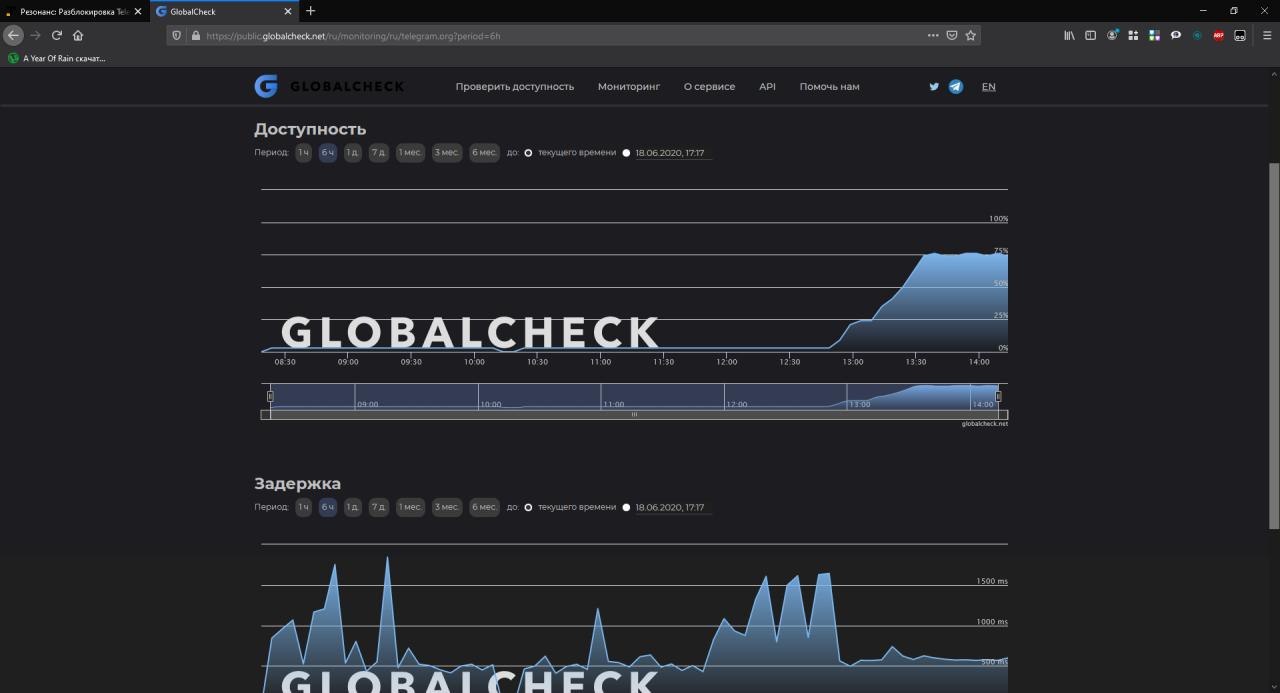The width and height of the screenshot is (1280, 693).
Task: Click left handle of chart range navigator
Action: (270, 396)
